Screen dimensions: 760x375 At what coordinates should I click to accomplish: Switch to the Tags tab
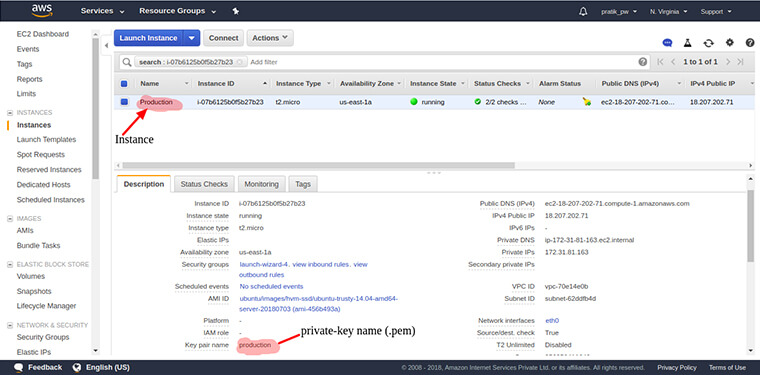[303, 184]
